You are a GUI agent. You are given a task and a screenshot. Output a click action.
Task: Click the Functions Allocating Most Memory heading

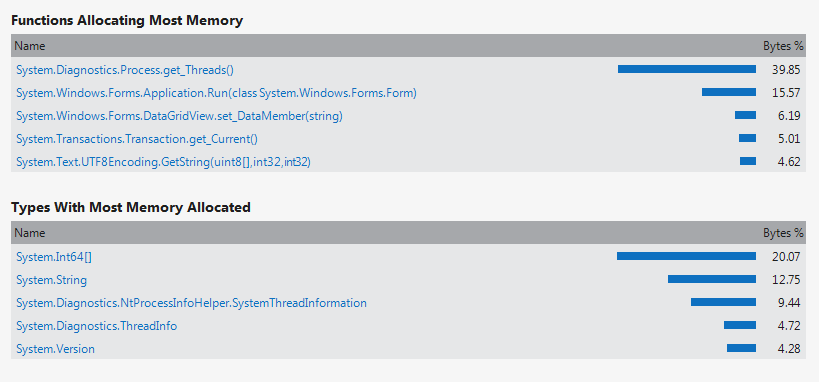point(127,20)
